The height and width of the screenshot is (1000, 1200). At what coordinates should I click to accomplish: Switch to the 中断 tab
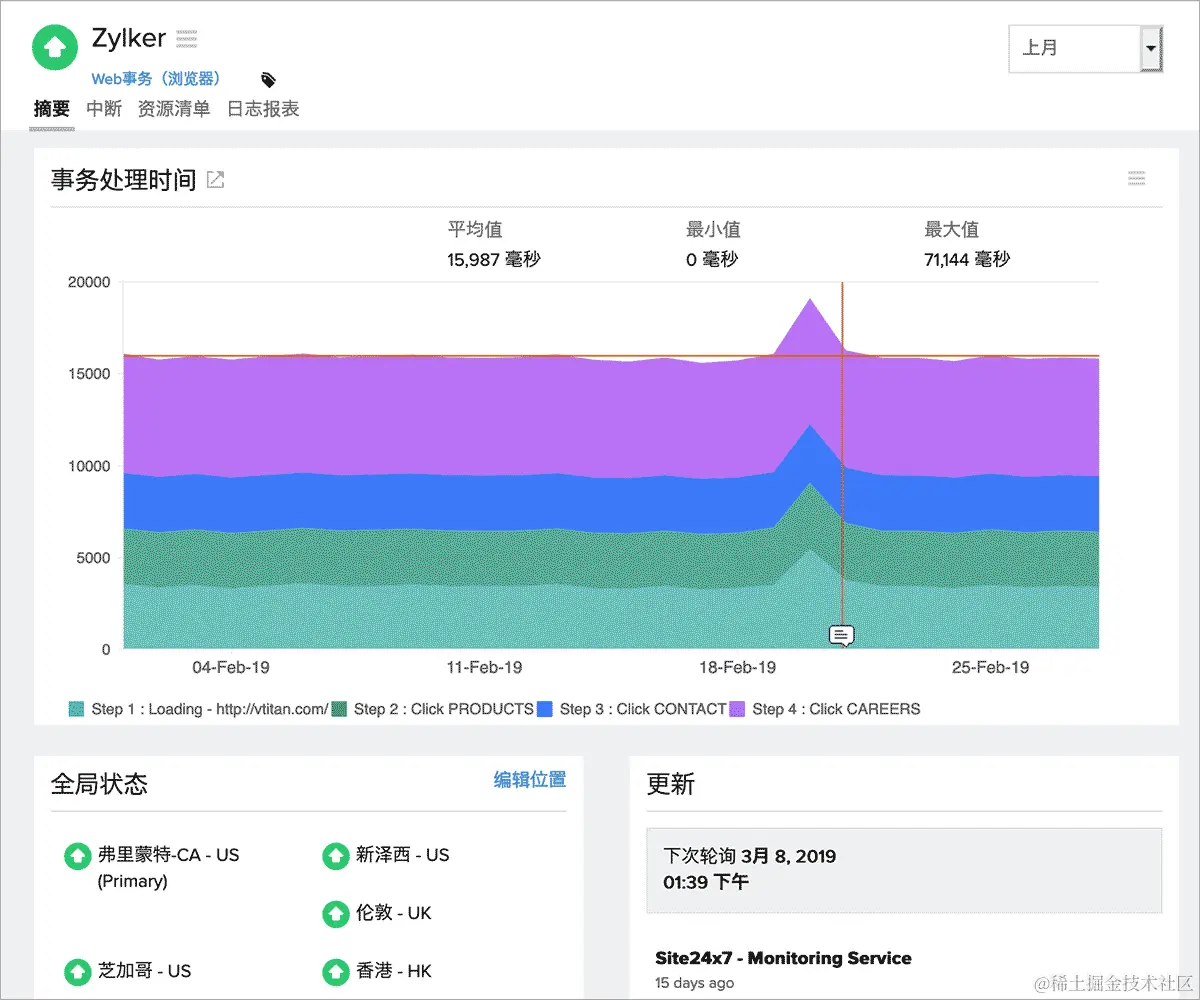pyautogui.click(x=103, y=109)
